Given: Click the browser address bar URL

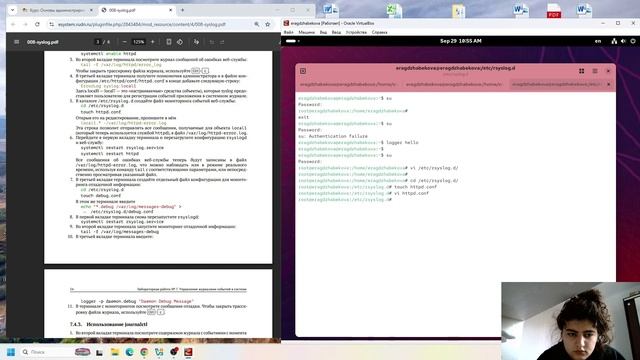Looking at the screenshot, I should [142, 24].
